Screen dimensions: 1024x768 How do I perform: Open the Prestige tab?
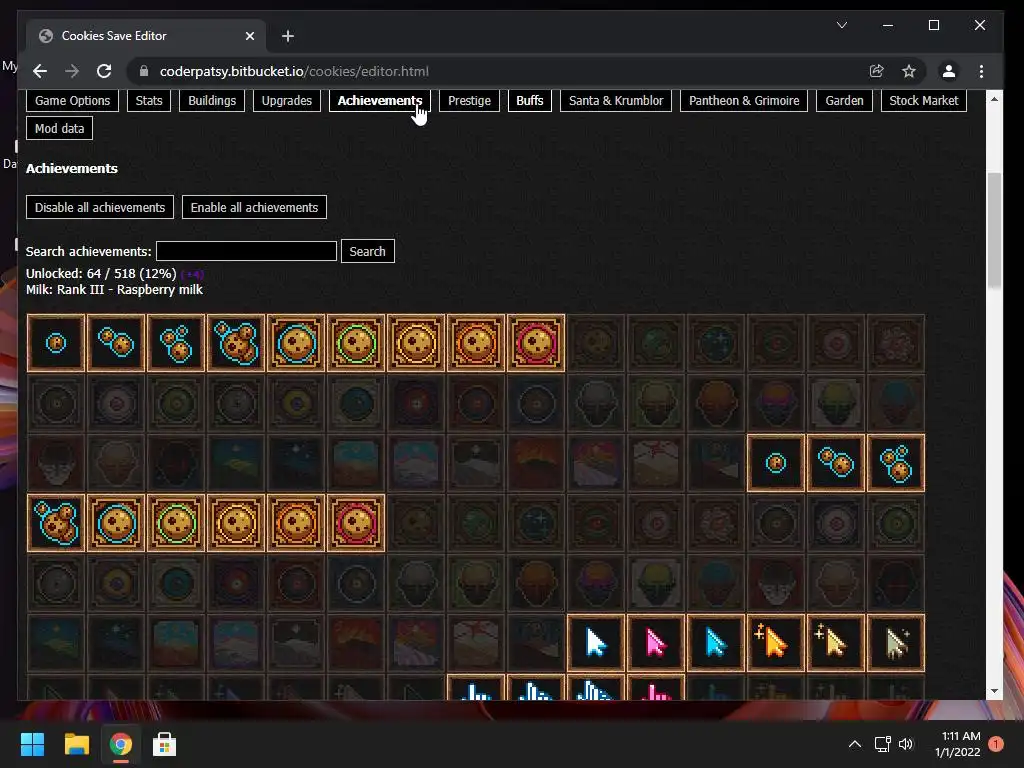469,101
